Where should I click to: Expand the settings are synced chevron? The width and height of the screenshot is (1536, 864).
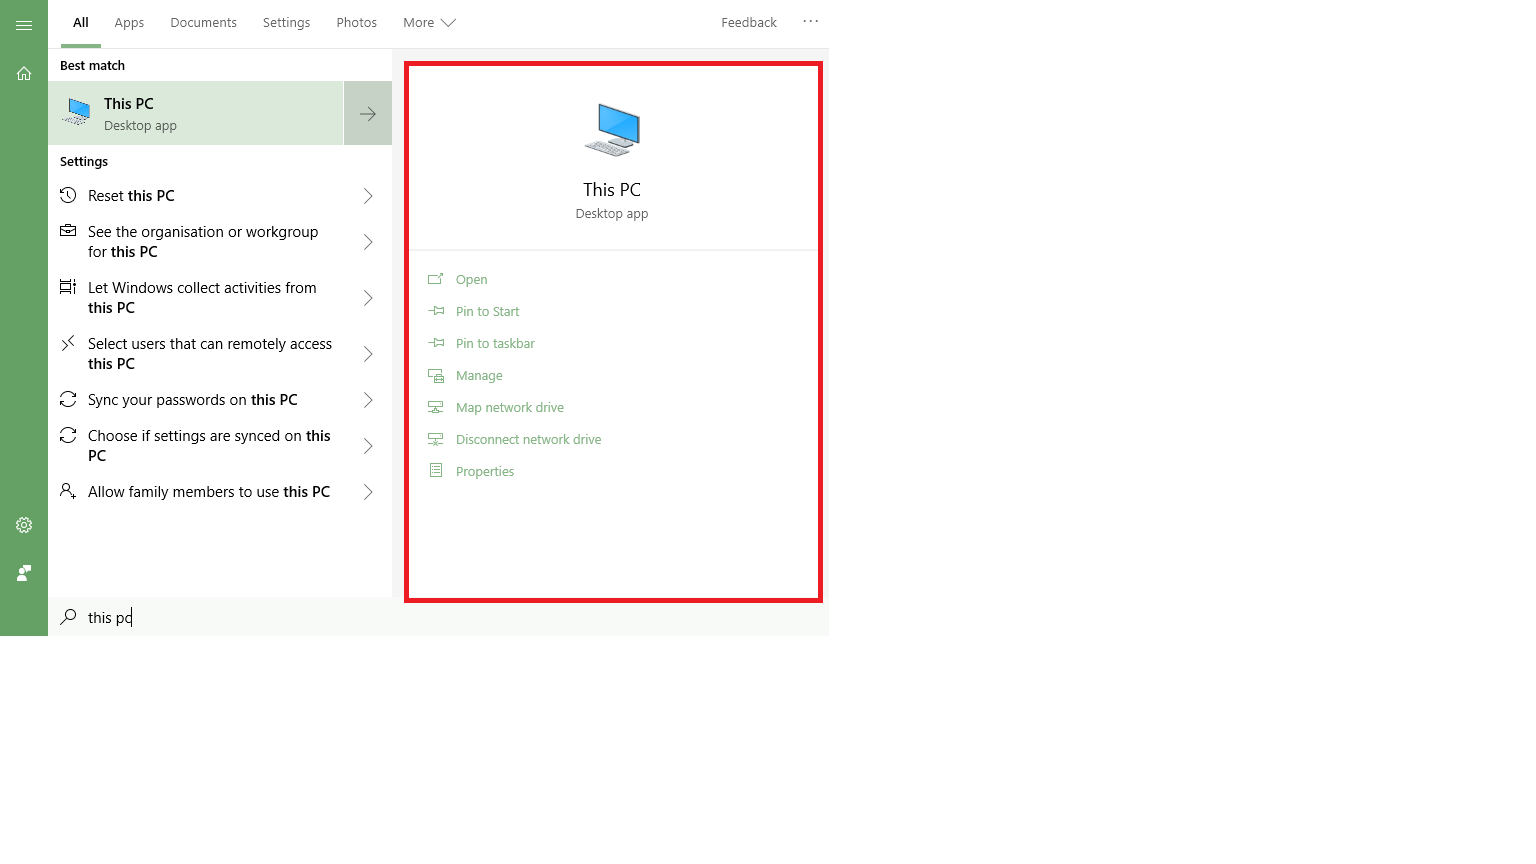pyautogui.click(x=368, y=446)
